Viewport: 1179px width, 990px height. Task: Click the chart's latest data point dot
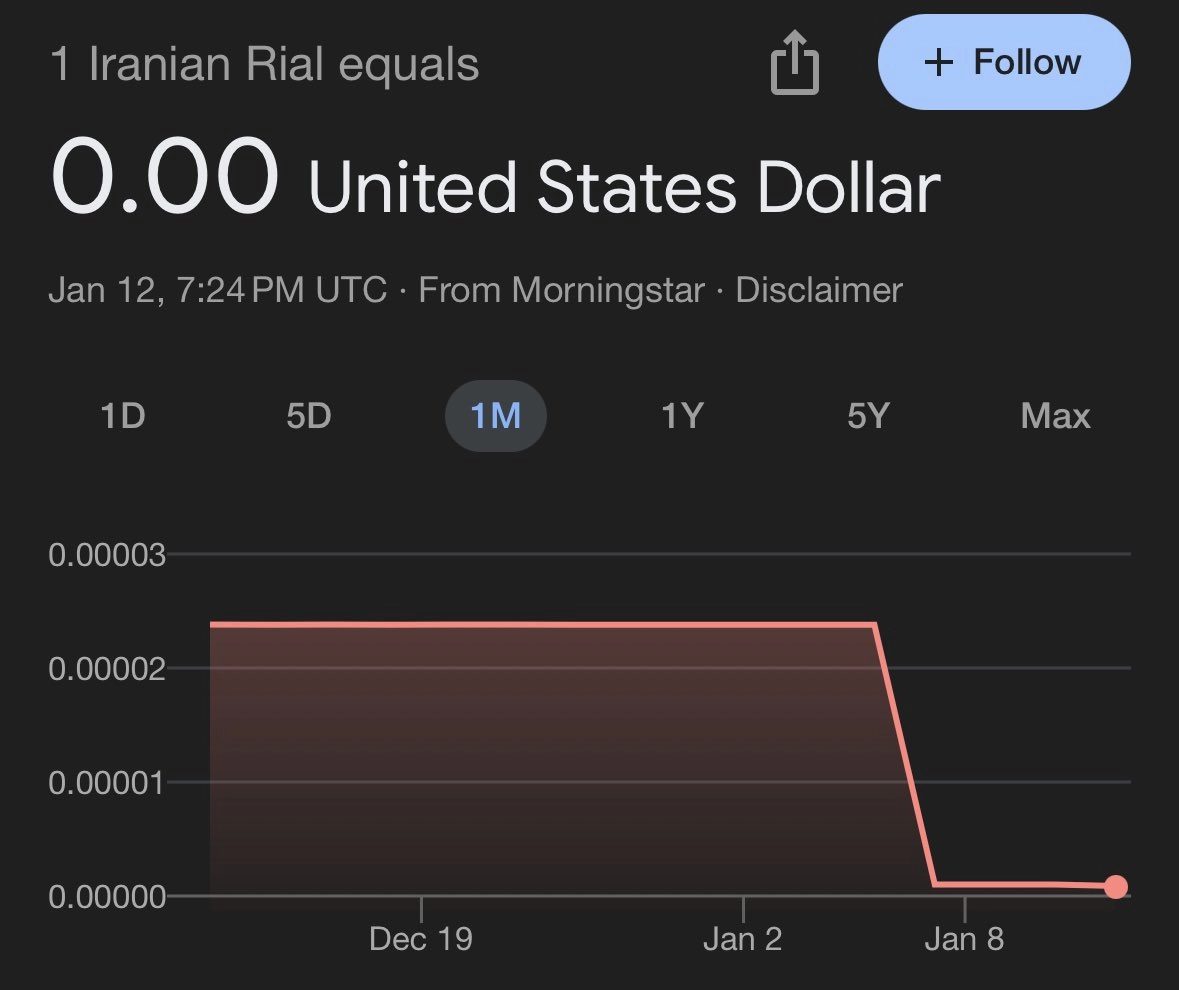coord(1116,887)
